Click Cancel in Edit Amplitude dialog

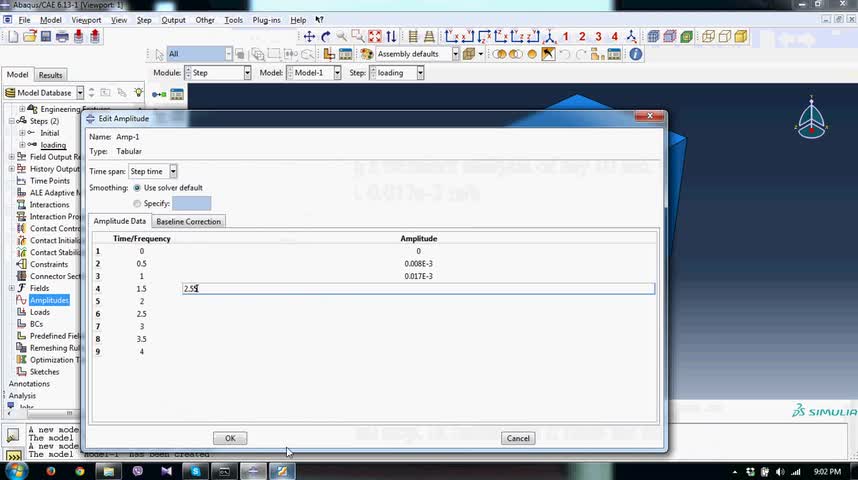pos(518,438)
